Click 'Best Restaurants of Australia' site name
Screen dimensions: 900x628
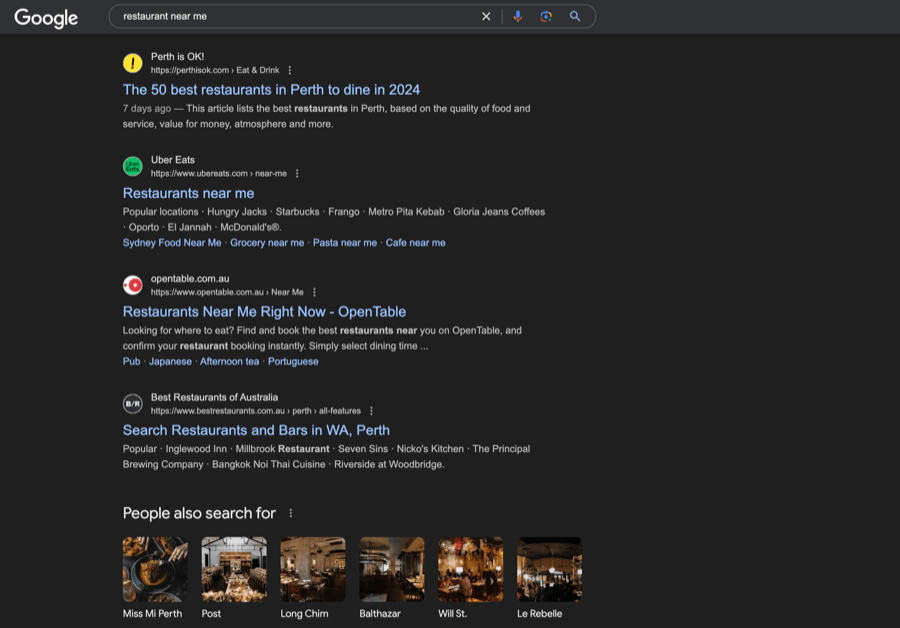214,397
